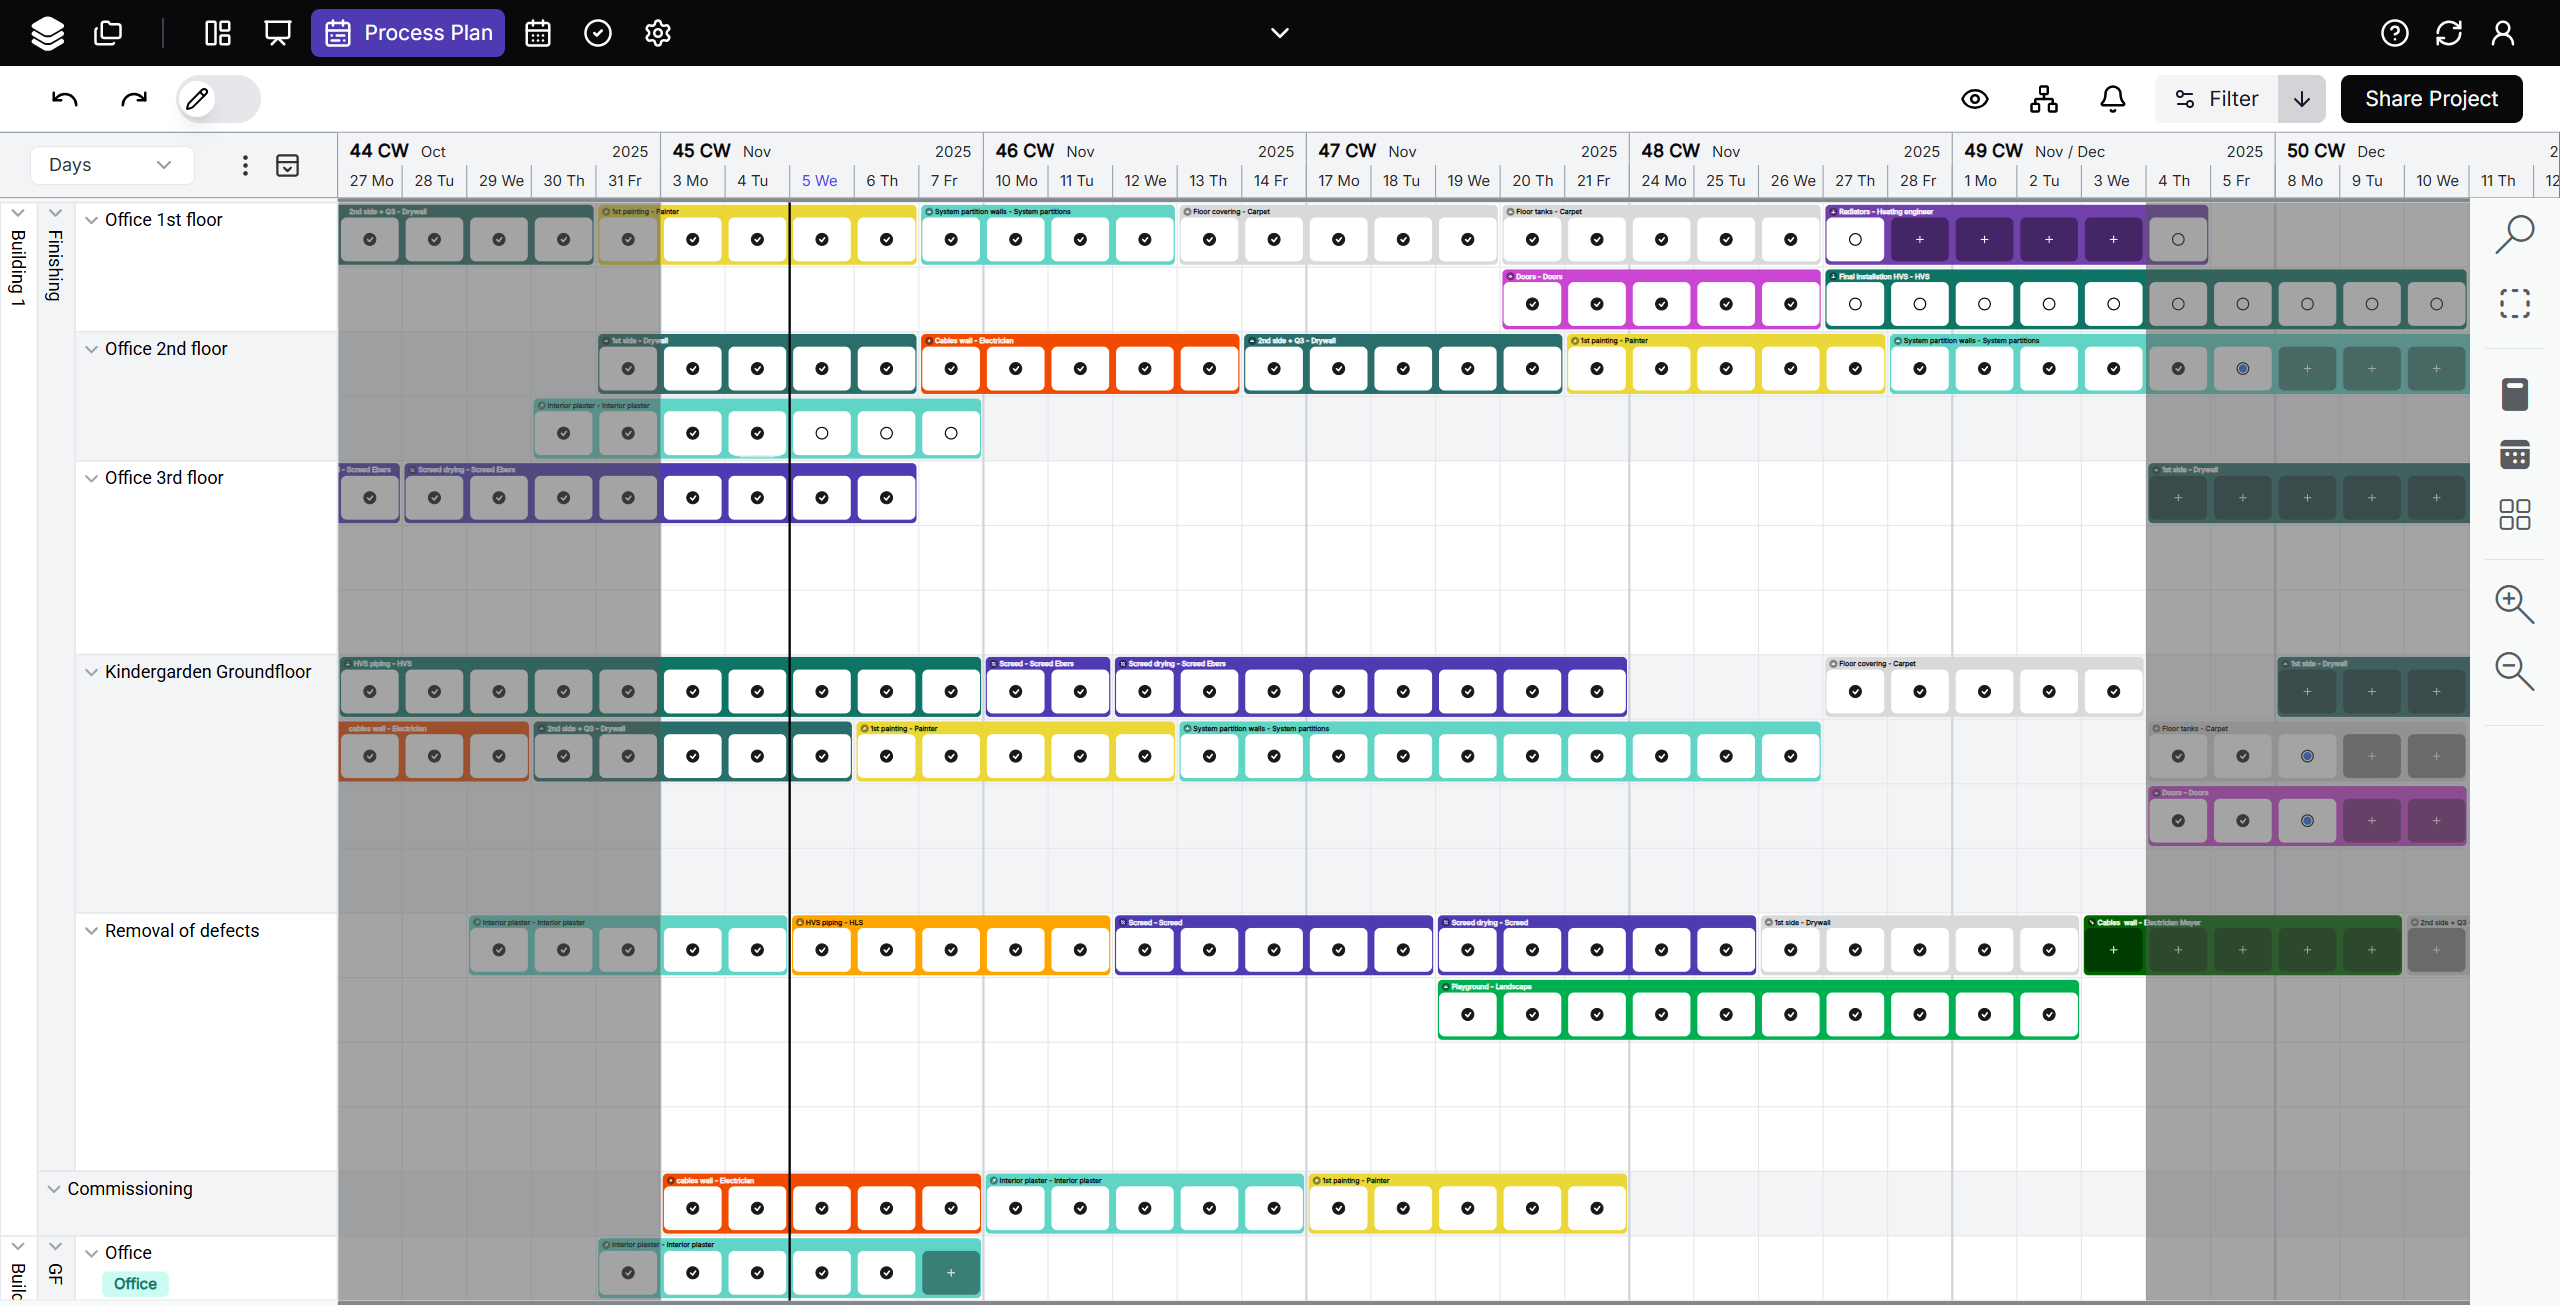Open the notifications bell
Viewport: 2560px width, 1305px height.
click(2112, 98)
